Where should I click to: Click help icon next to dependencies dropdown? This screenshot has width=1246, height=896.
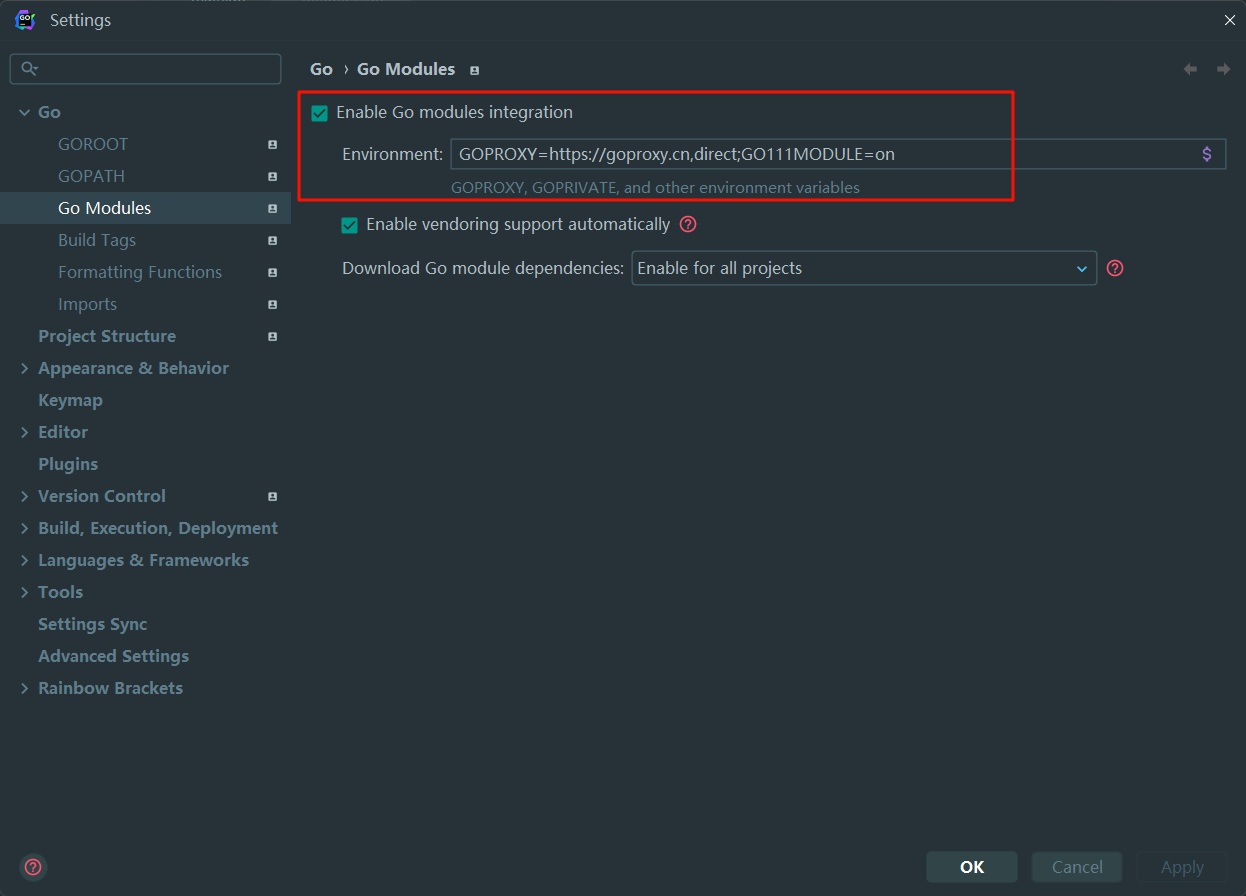(x=1115, y=268)
